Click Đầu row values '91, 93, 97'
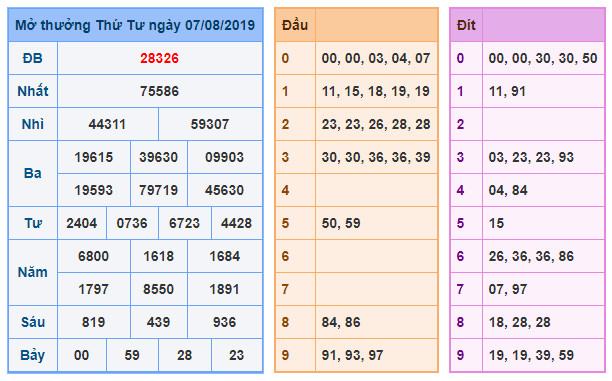Screen dimensions: 612x381 [352, 355]
